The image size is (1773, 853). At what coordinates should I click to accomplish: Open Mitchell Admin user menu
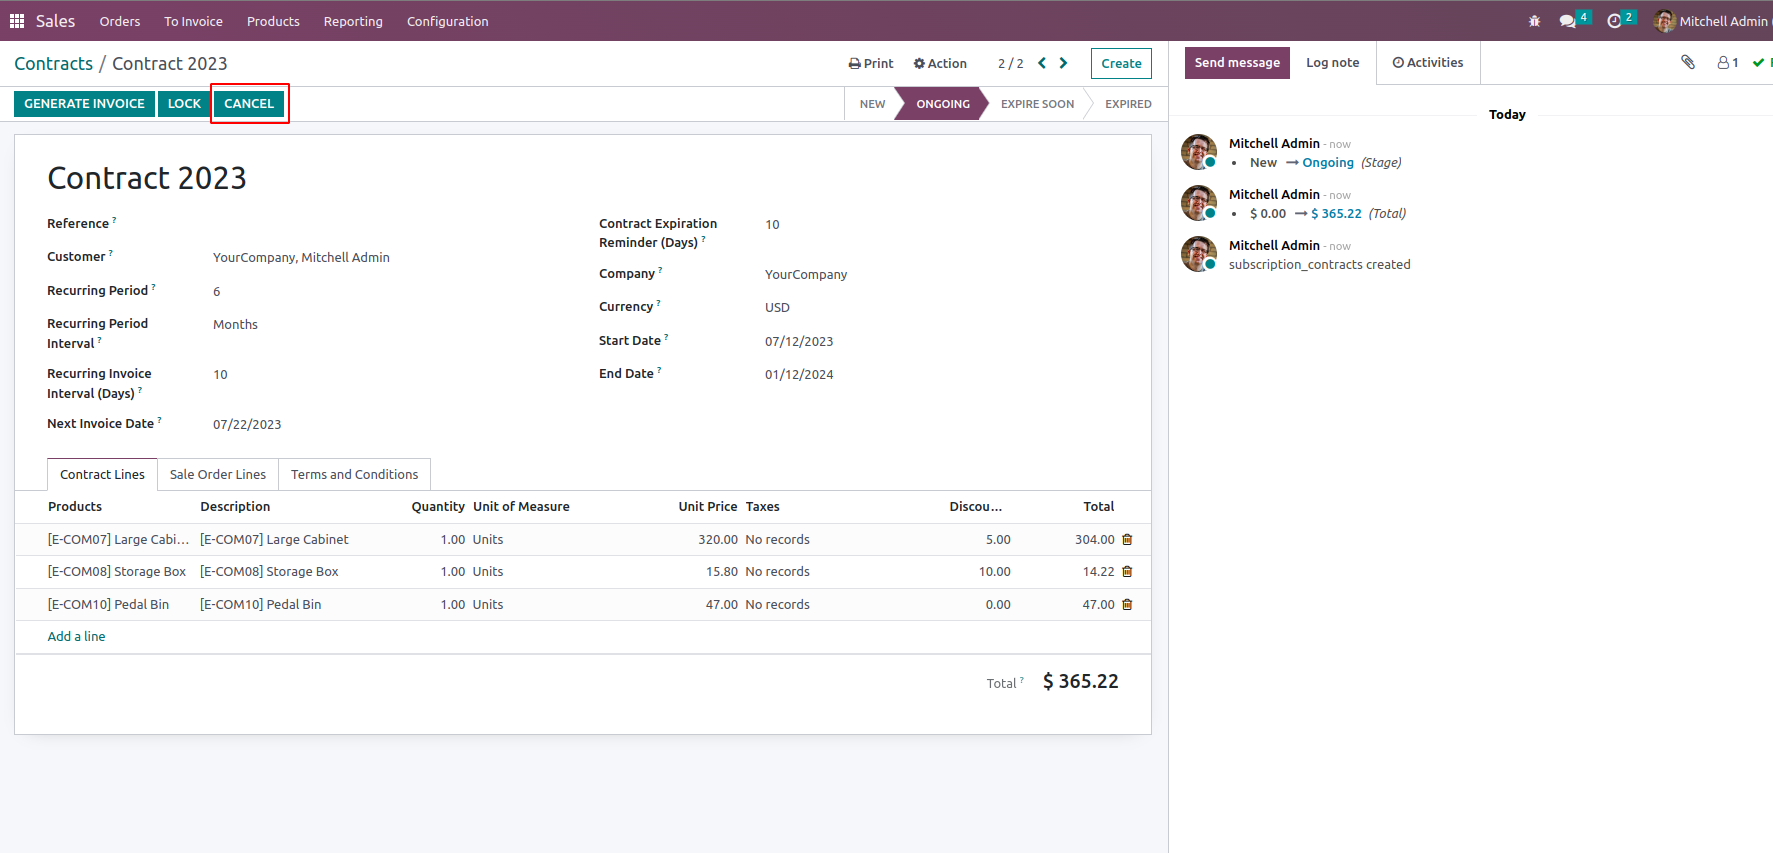point(1714,21)
